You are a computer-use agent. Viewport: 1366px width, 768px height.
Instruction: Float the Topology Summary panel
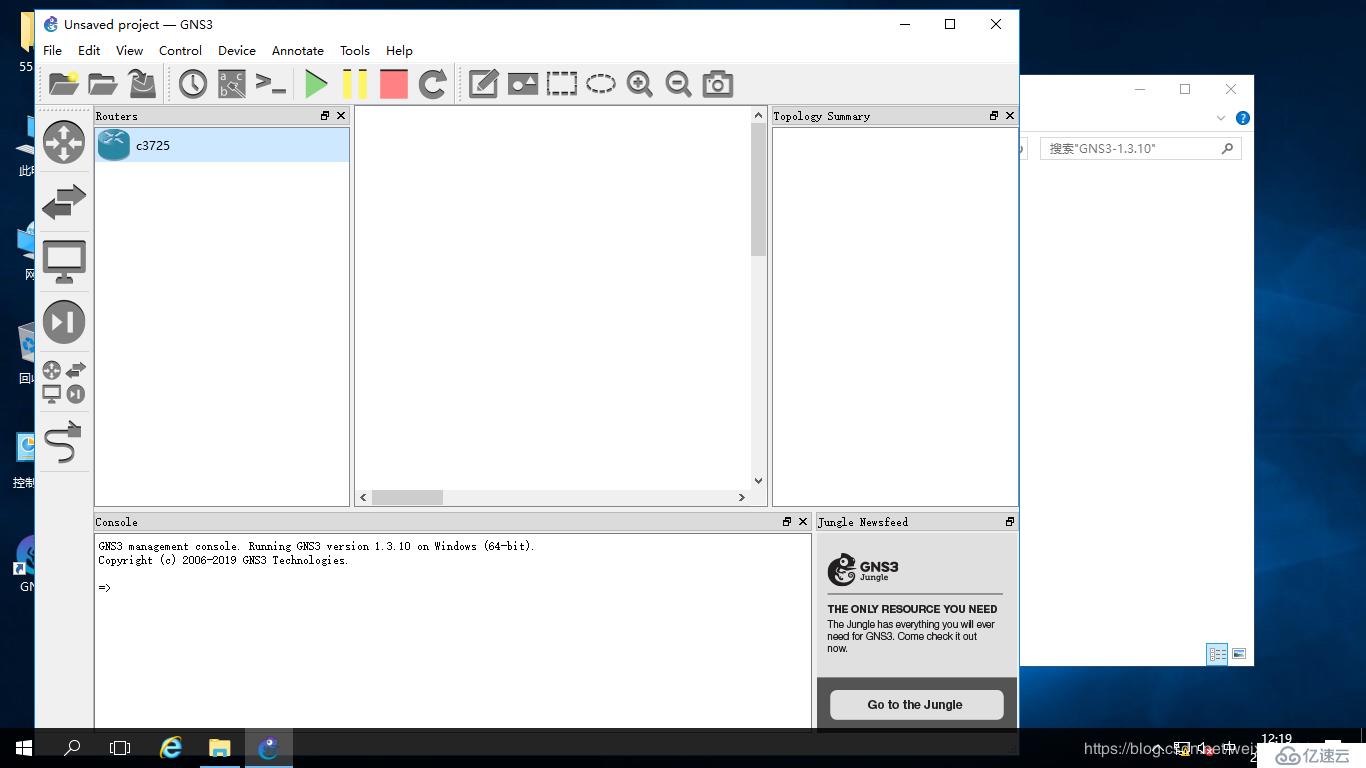pyautogui.click(x=994, y=116)
